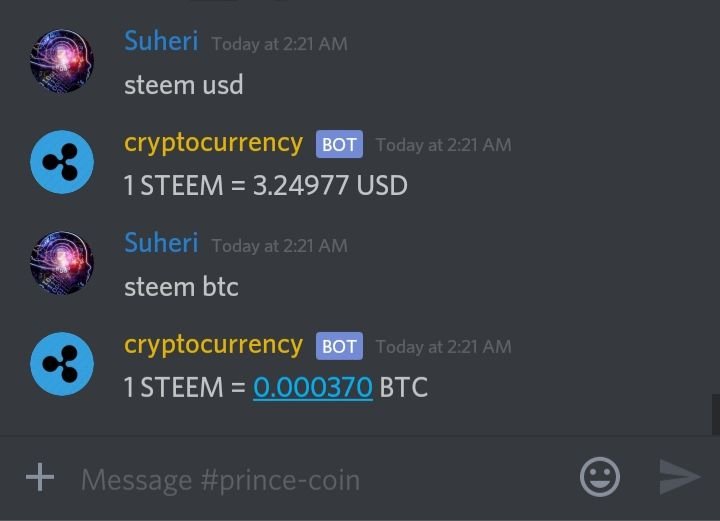Screen dimensions: 720x521
Task: Open the emoji picker smiley icon
Action: pyautogui.click(x=600, y=477)
